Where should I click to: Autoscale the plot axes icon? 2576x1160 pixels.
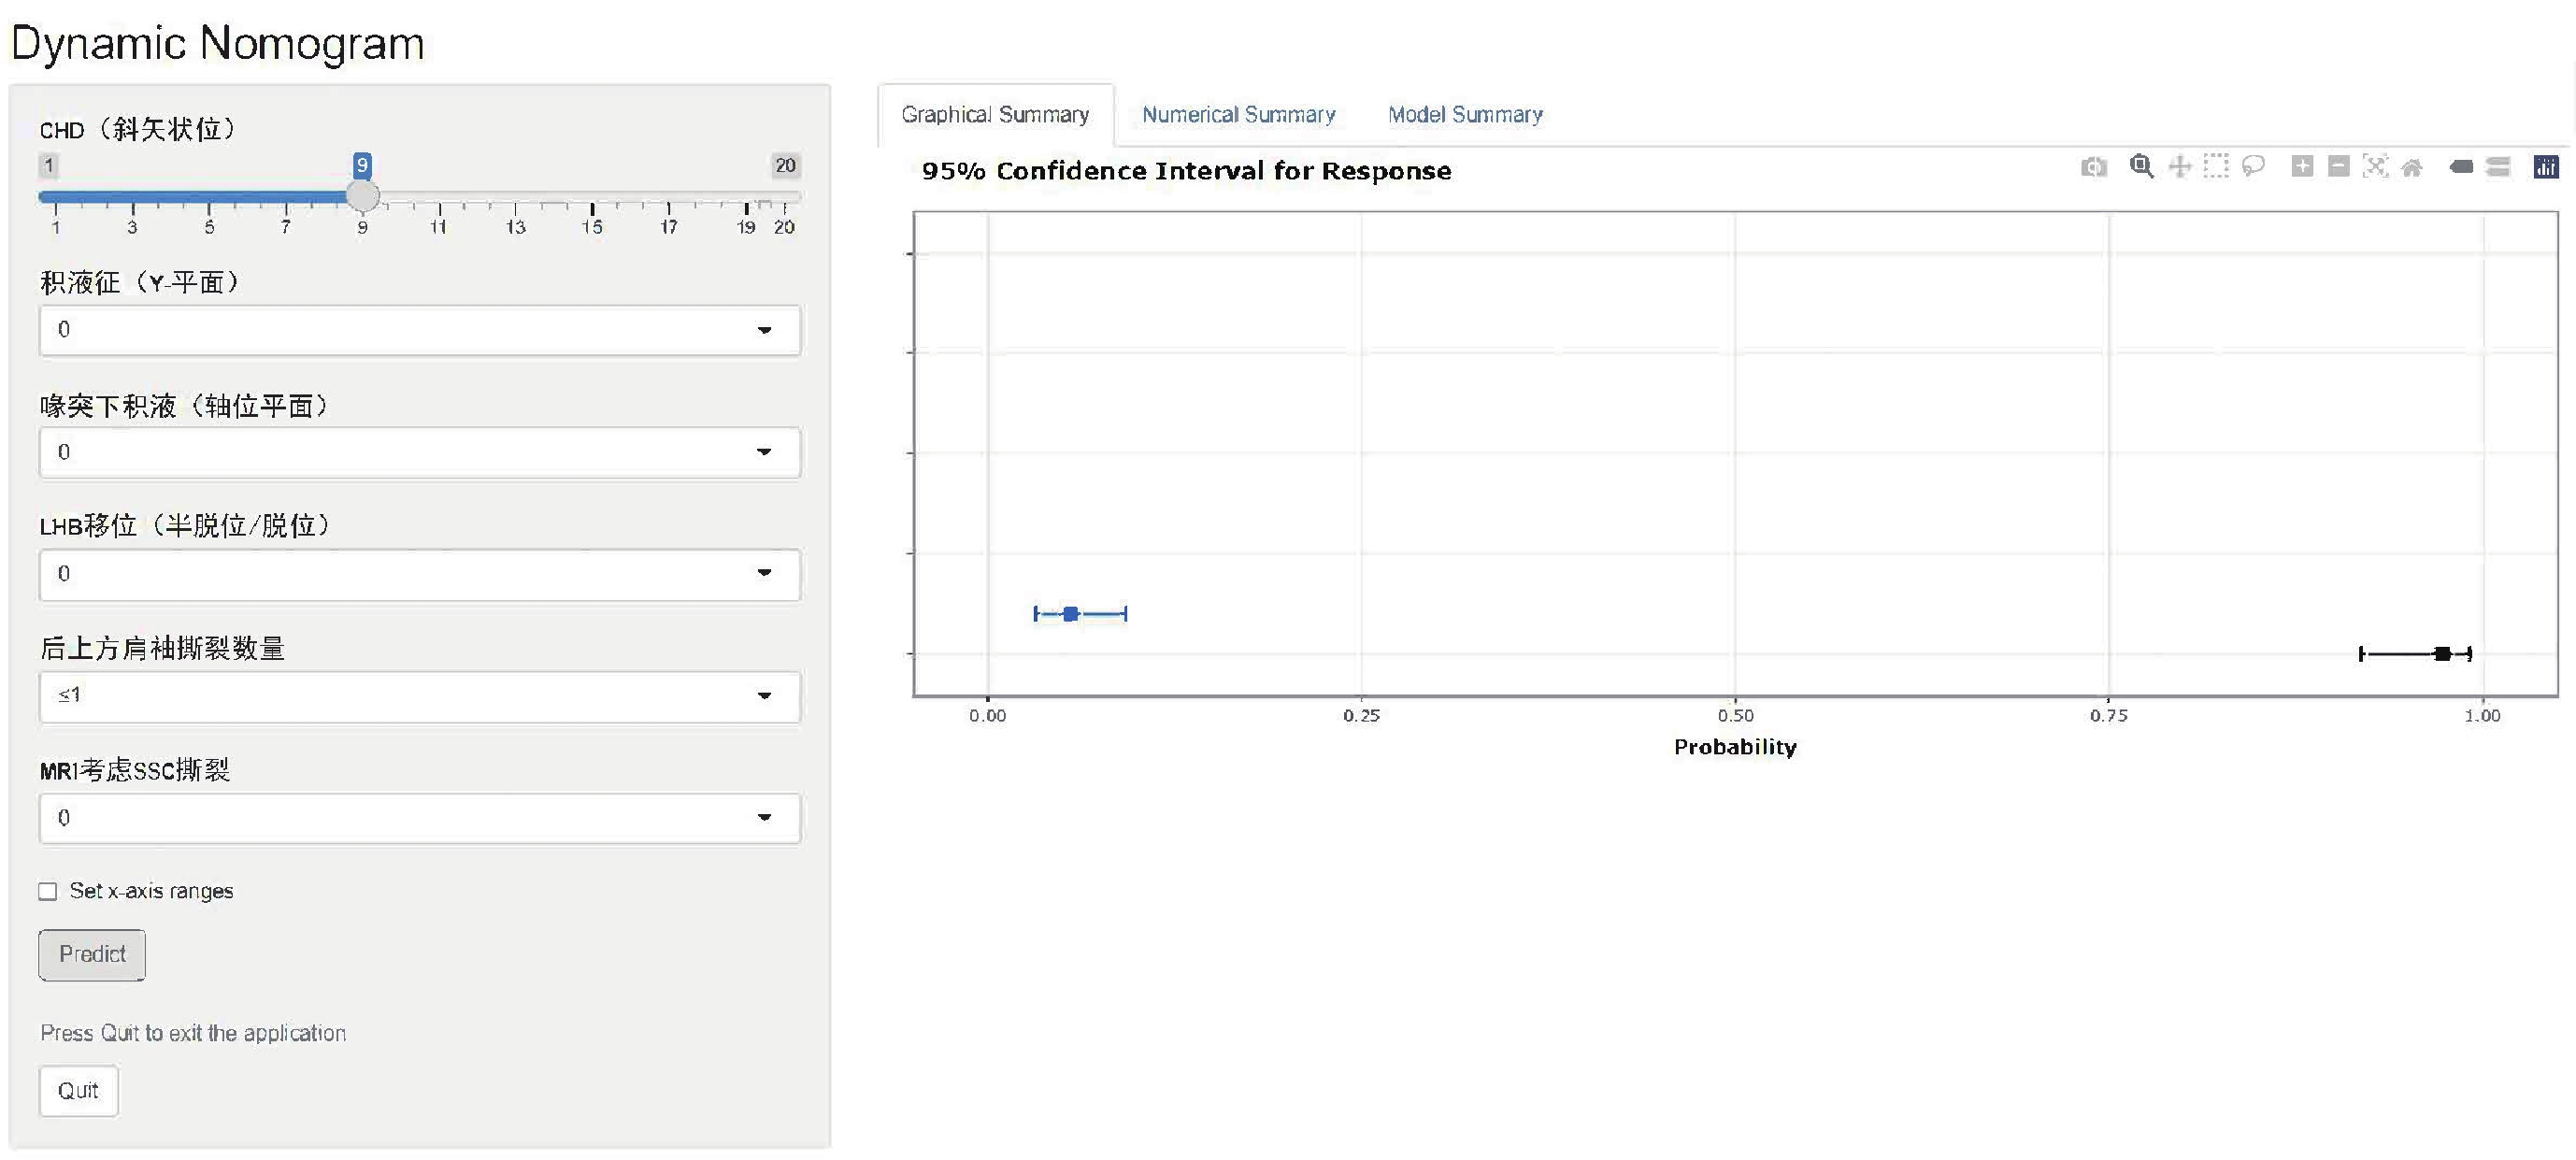pos(2375,166)
